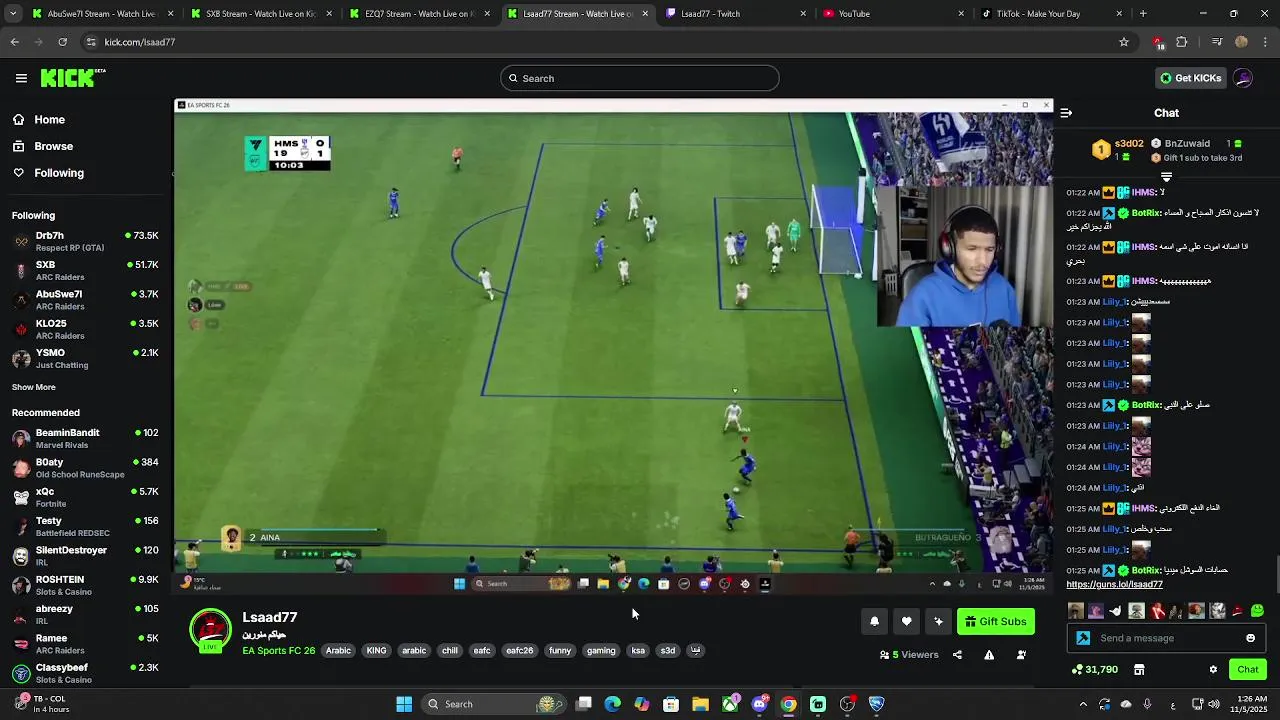This screenshot has height=720, width=1280.
Task: Open the guns.lol/lsaad77 chat link
Action: (x=1114, y=584)
